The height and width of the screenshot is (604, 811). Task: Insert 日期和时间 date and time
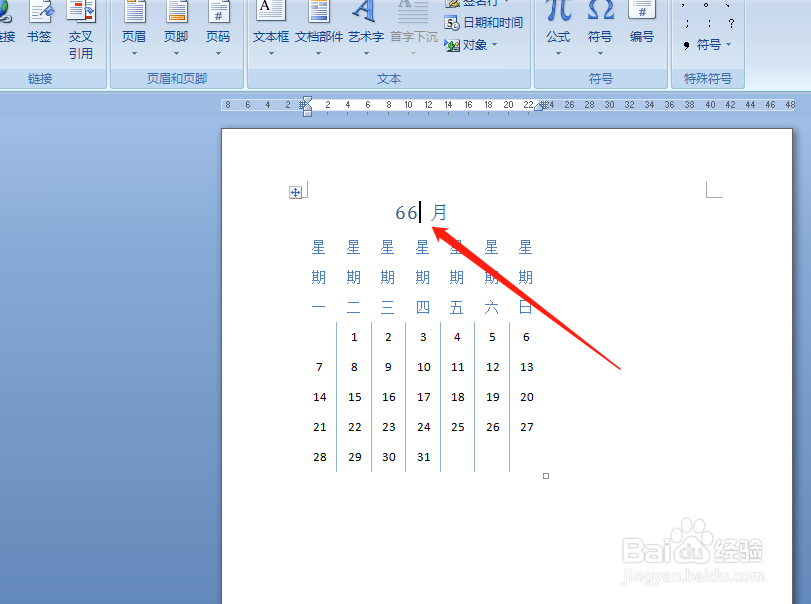(484, 23)
